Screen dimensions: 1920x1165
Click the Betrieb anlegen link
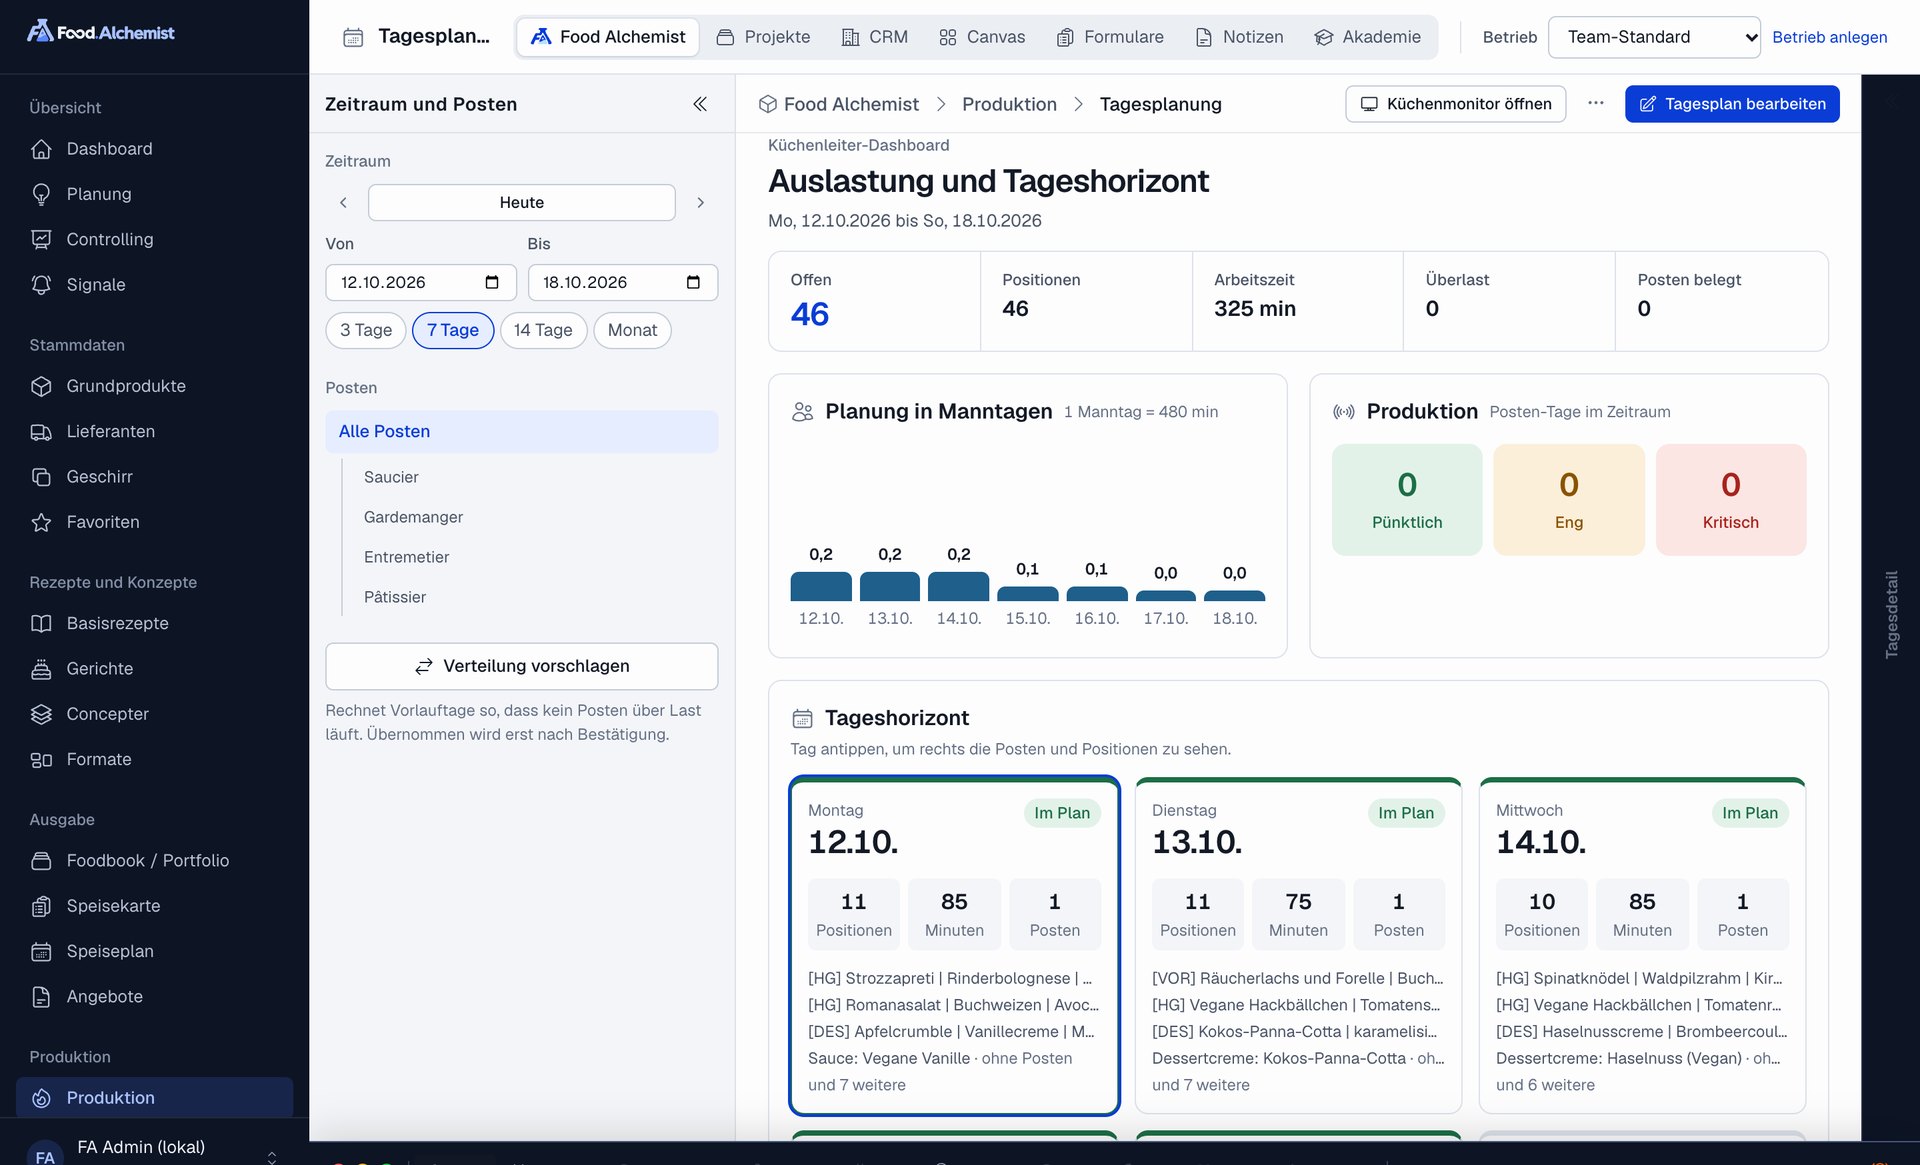click(x=1829, y=37)
